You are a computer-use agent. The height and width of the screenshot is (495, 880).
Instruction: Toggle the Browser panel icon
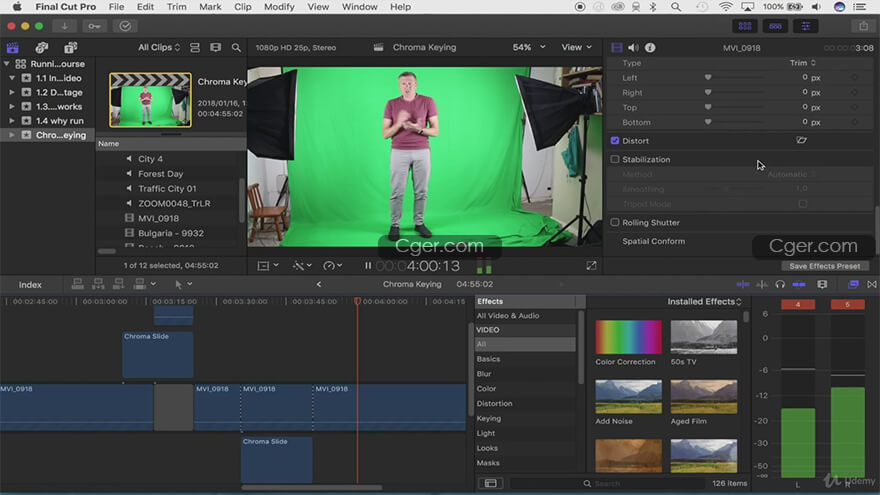point(745,26)
